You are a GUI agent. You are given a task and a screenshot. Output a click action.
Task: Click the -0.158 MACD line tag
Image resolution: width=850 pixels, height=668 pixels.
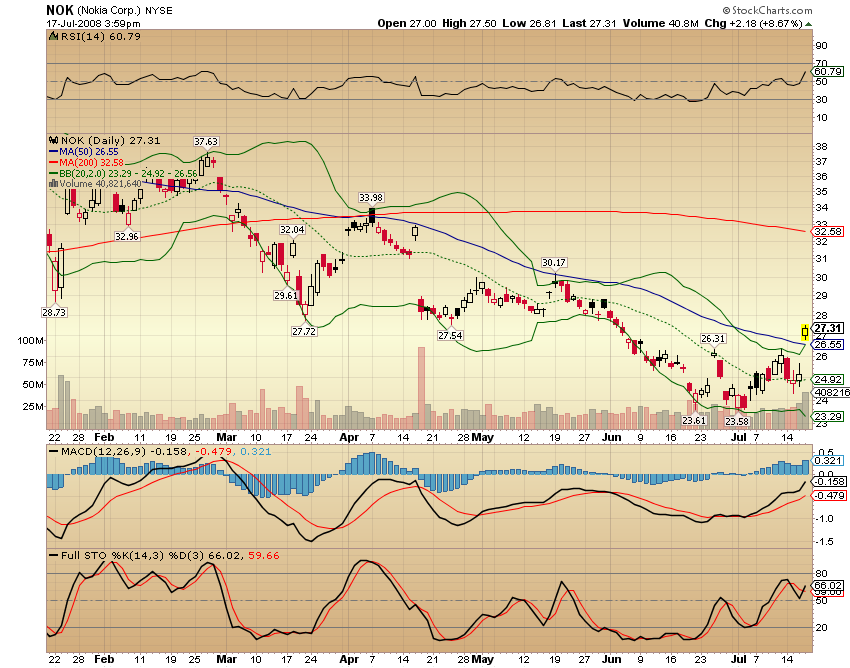[828, 481]
